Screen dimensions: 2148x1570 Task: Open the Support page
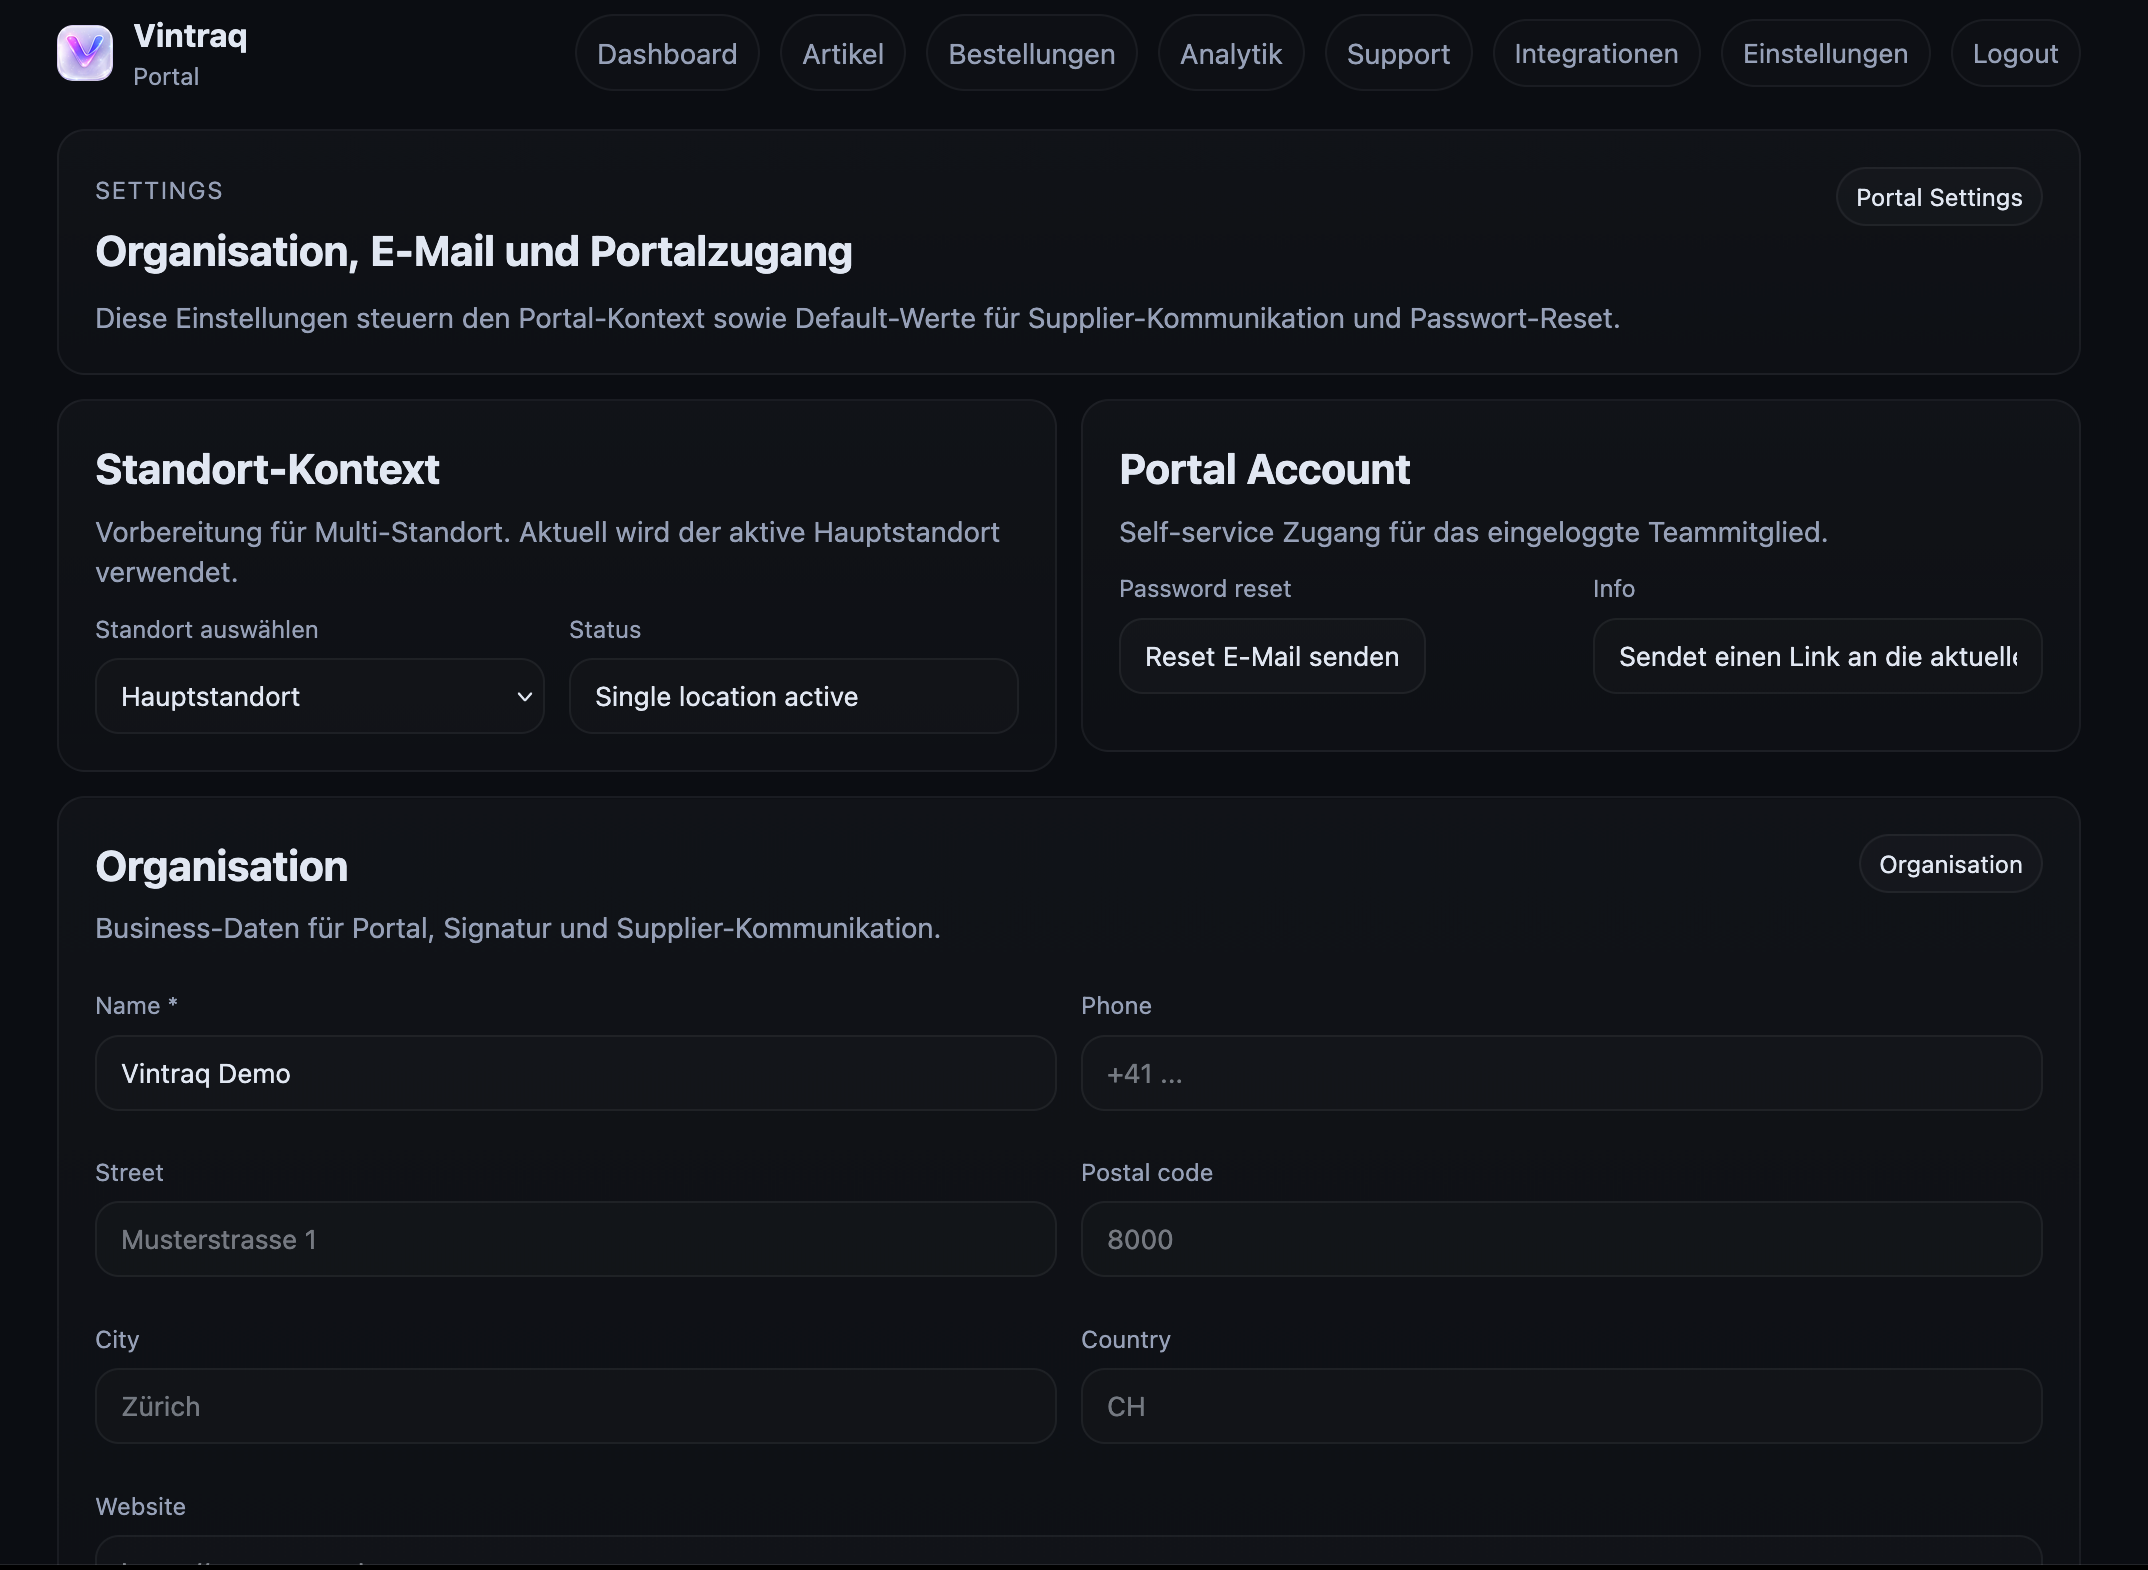pos(1397,54)
